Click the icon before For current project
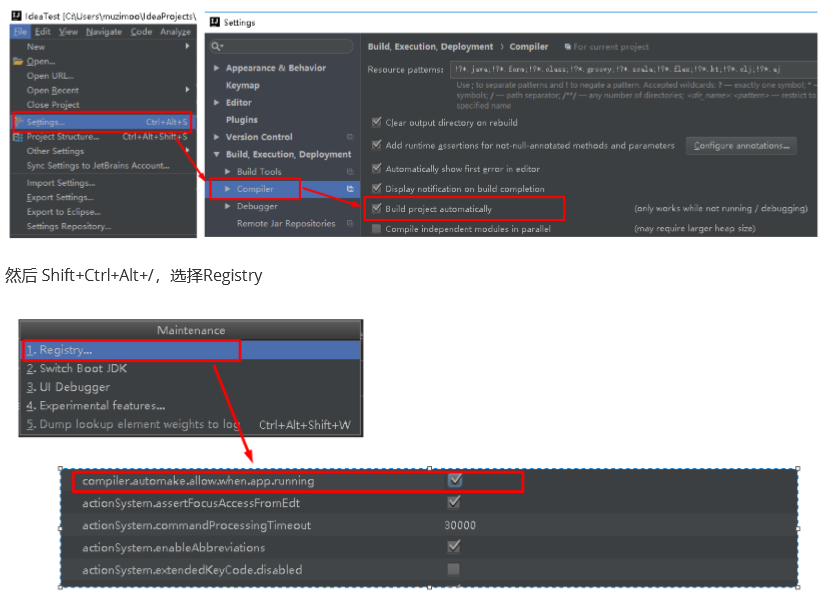 pyautogui.click(x=568, y=47)
